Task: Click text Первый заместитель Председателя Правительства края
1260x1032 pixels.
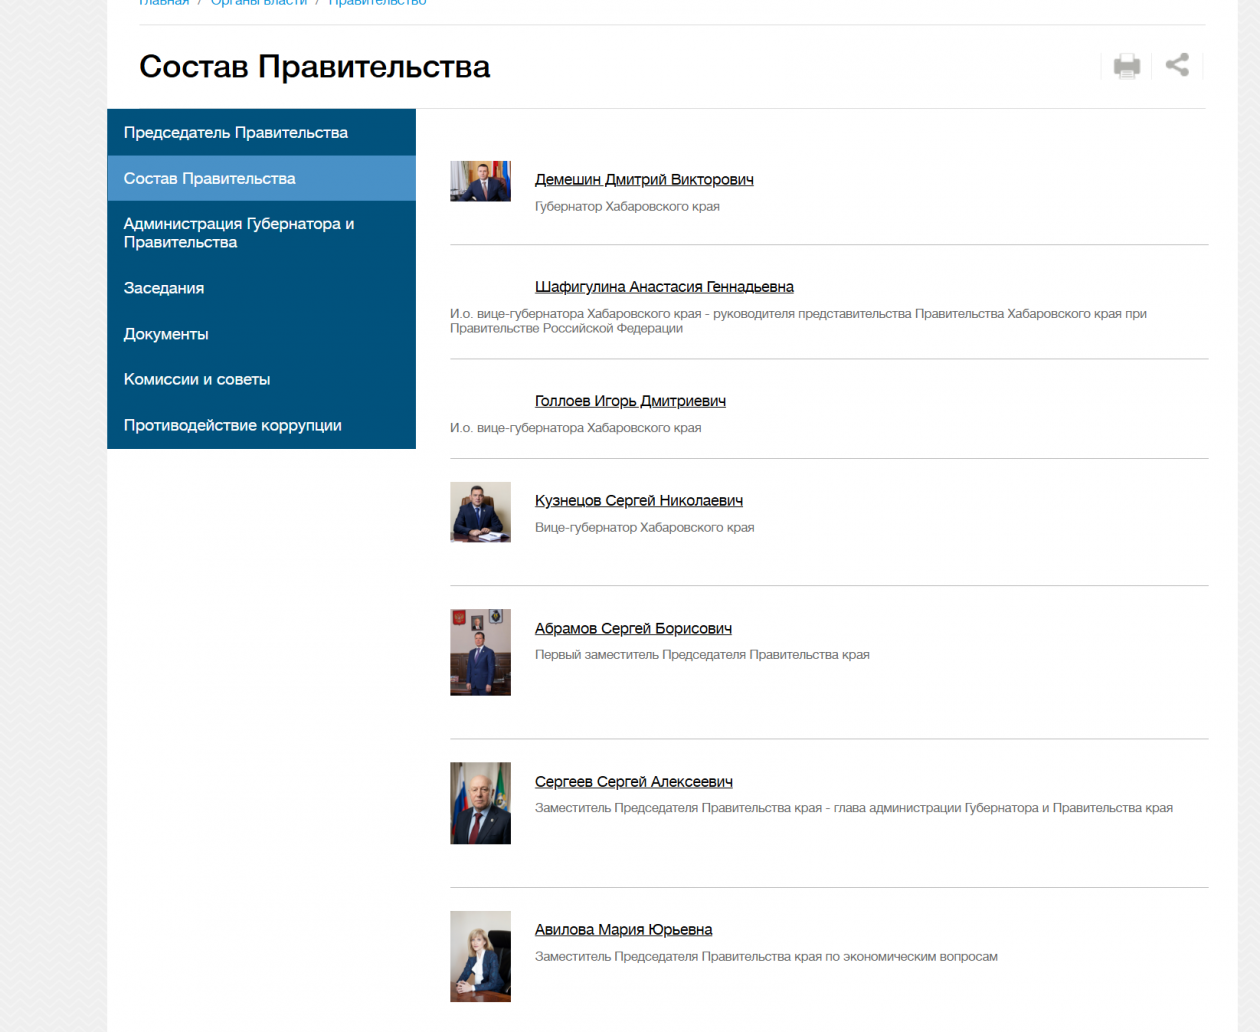Action: click(x=702, y=655)
